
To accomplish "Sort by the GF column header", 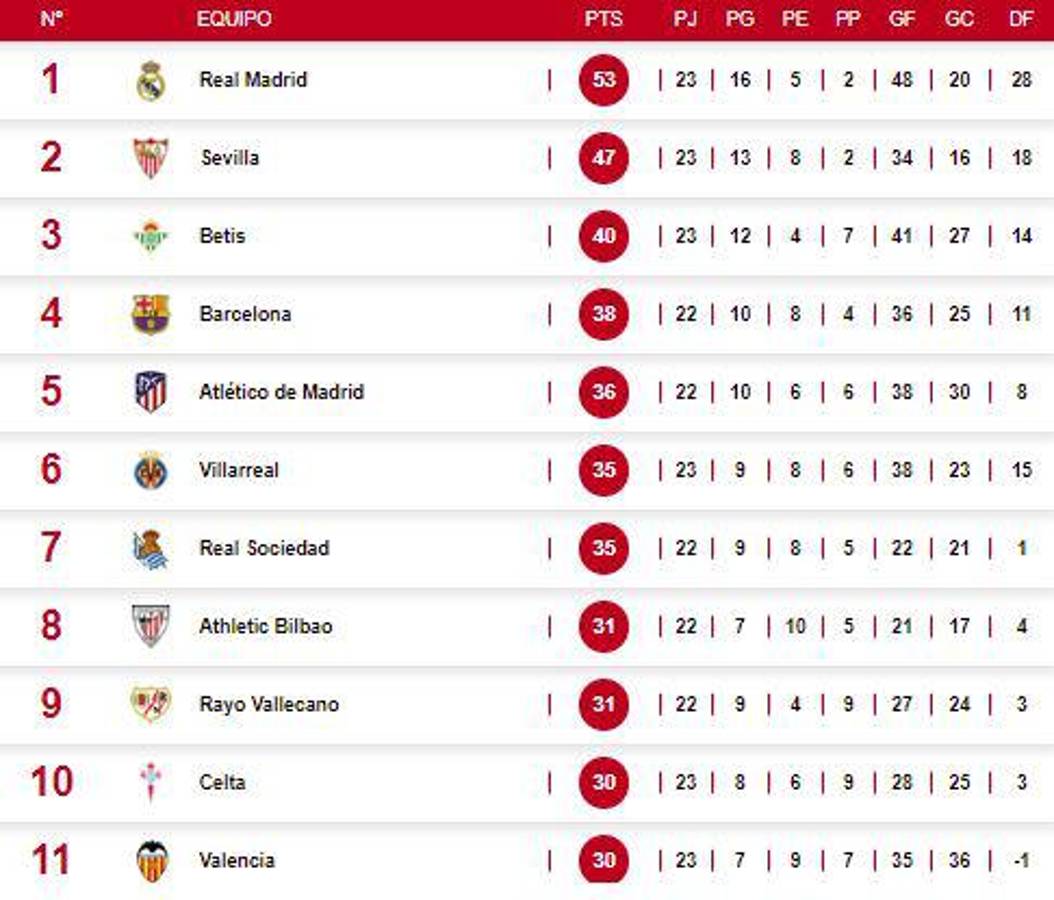I will click(902, 19).
